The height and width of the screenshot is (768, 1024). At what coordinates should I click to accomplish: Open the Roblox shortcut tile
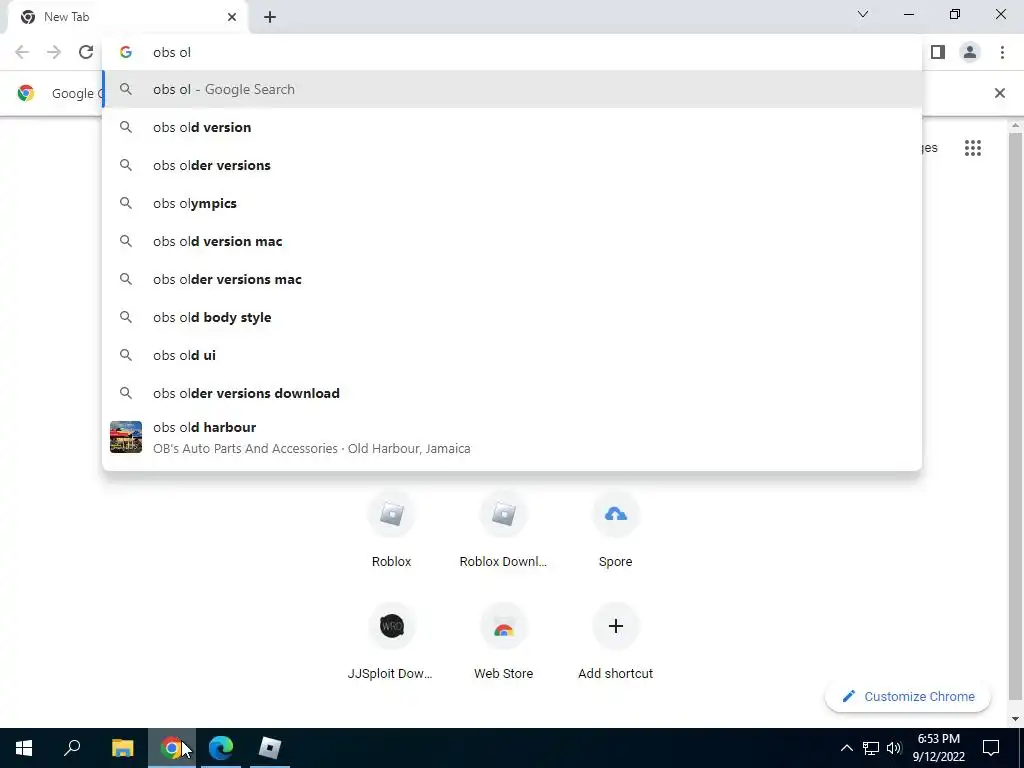(x=391, y=530)
